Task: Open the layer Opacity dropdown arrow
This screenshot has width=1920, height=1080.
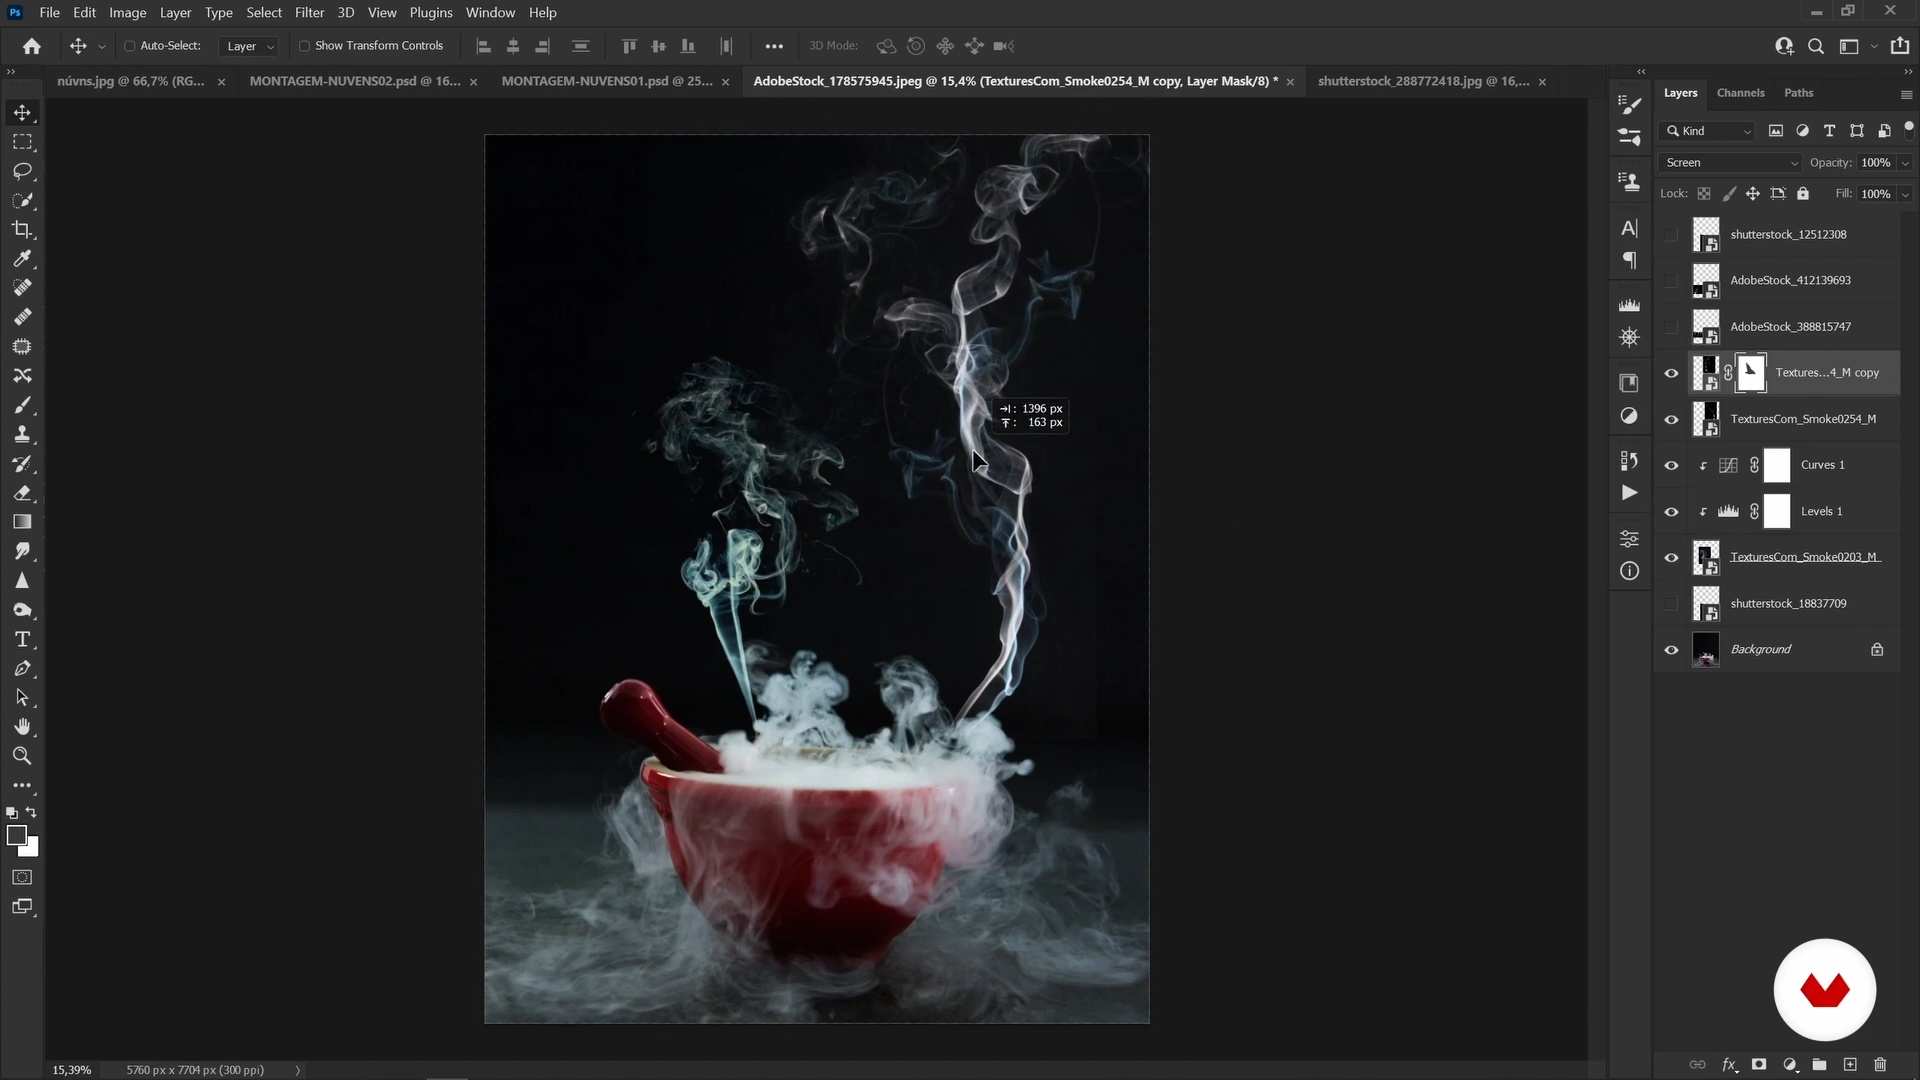Action: (1905, 163)
